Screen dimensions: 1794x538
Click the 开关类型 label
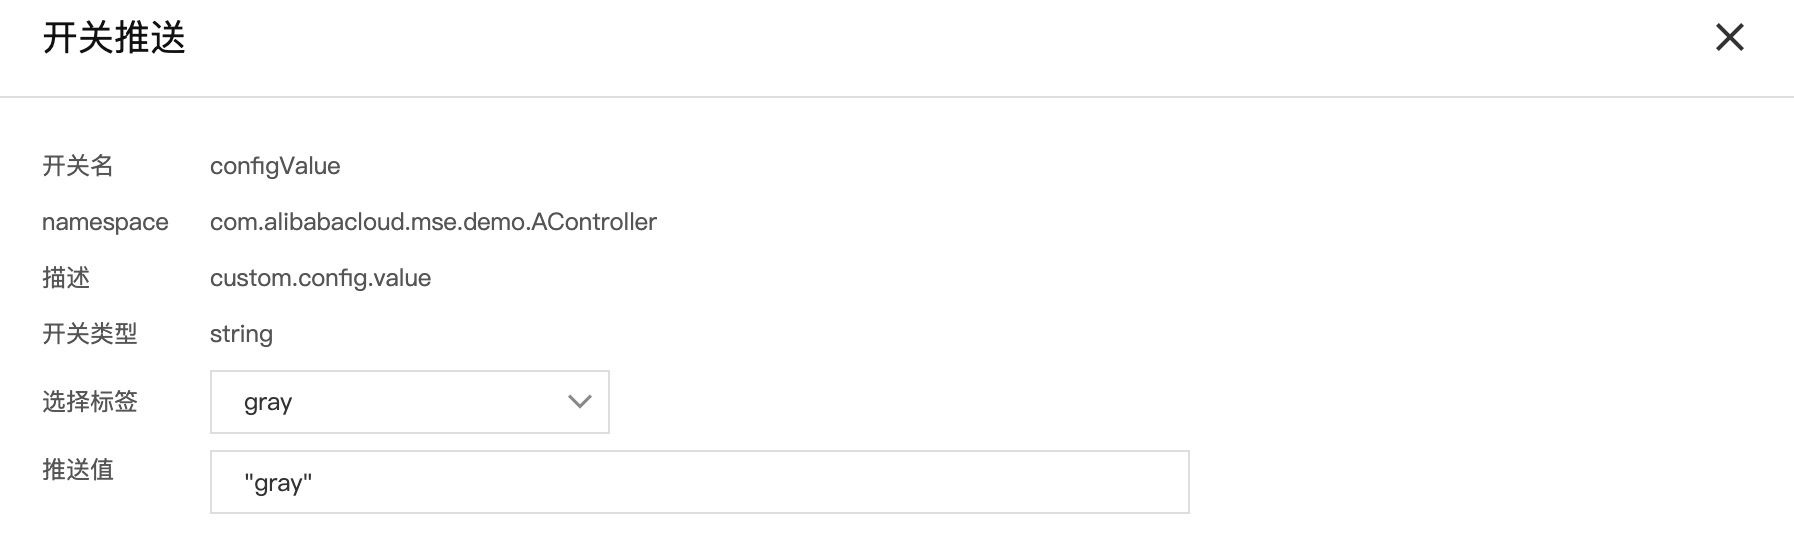pos(90,334)
